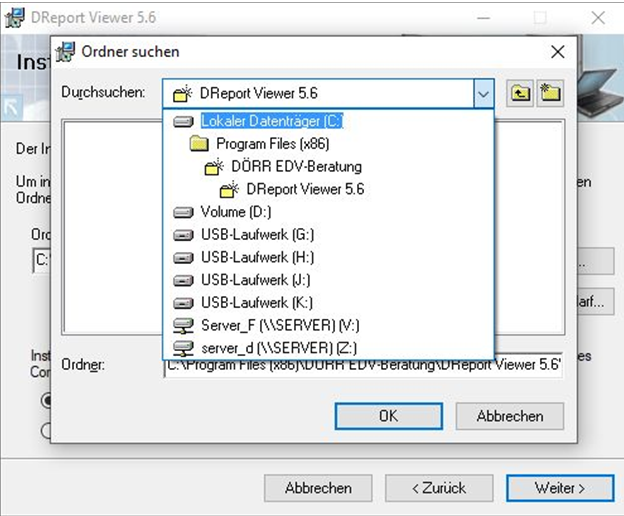Image resolution: width=624 pixels, height=516 pixels.
Task: Click drive icon next to Lokaler Datenträger
Action: (x=183, y=121)
